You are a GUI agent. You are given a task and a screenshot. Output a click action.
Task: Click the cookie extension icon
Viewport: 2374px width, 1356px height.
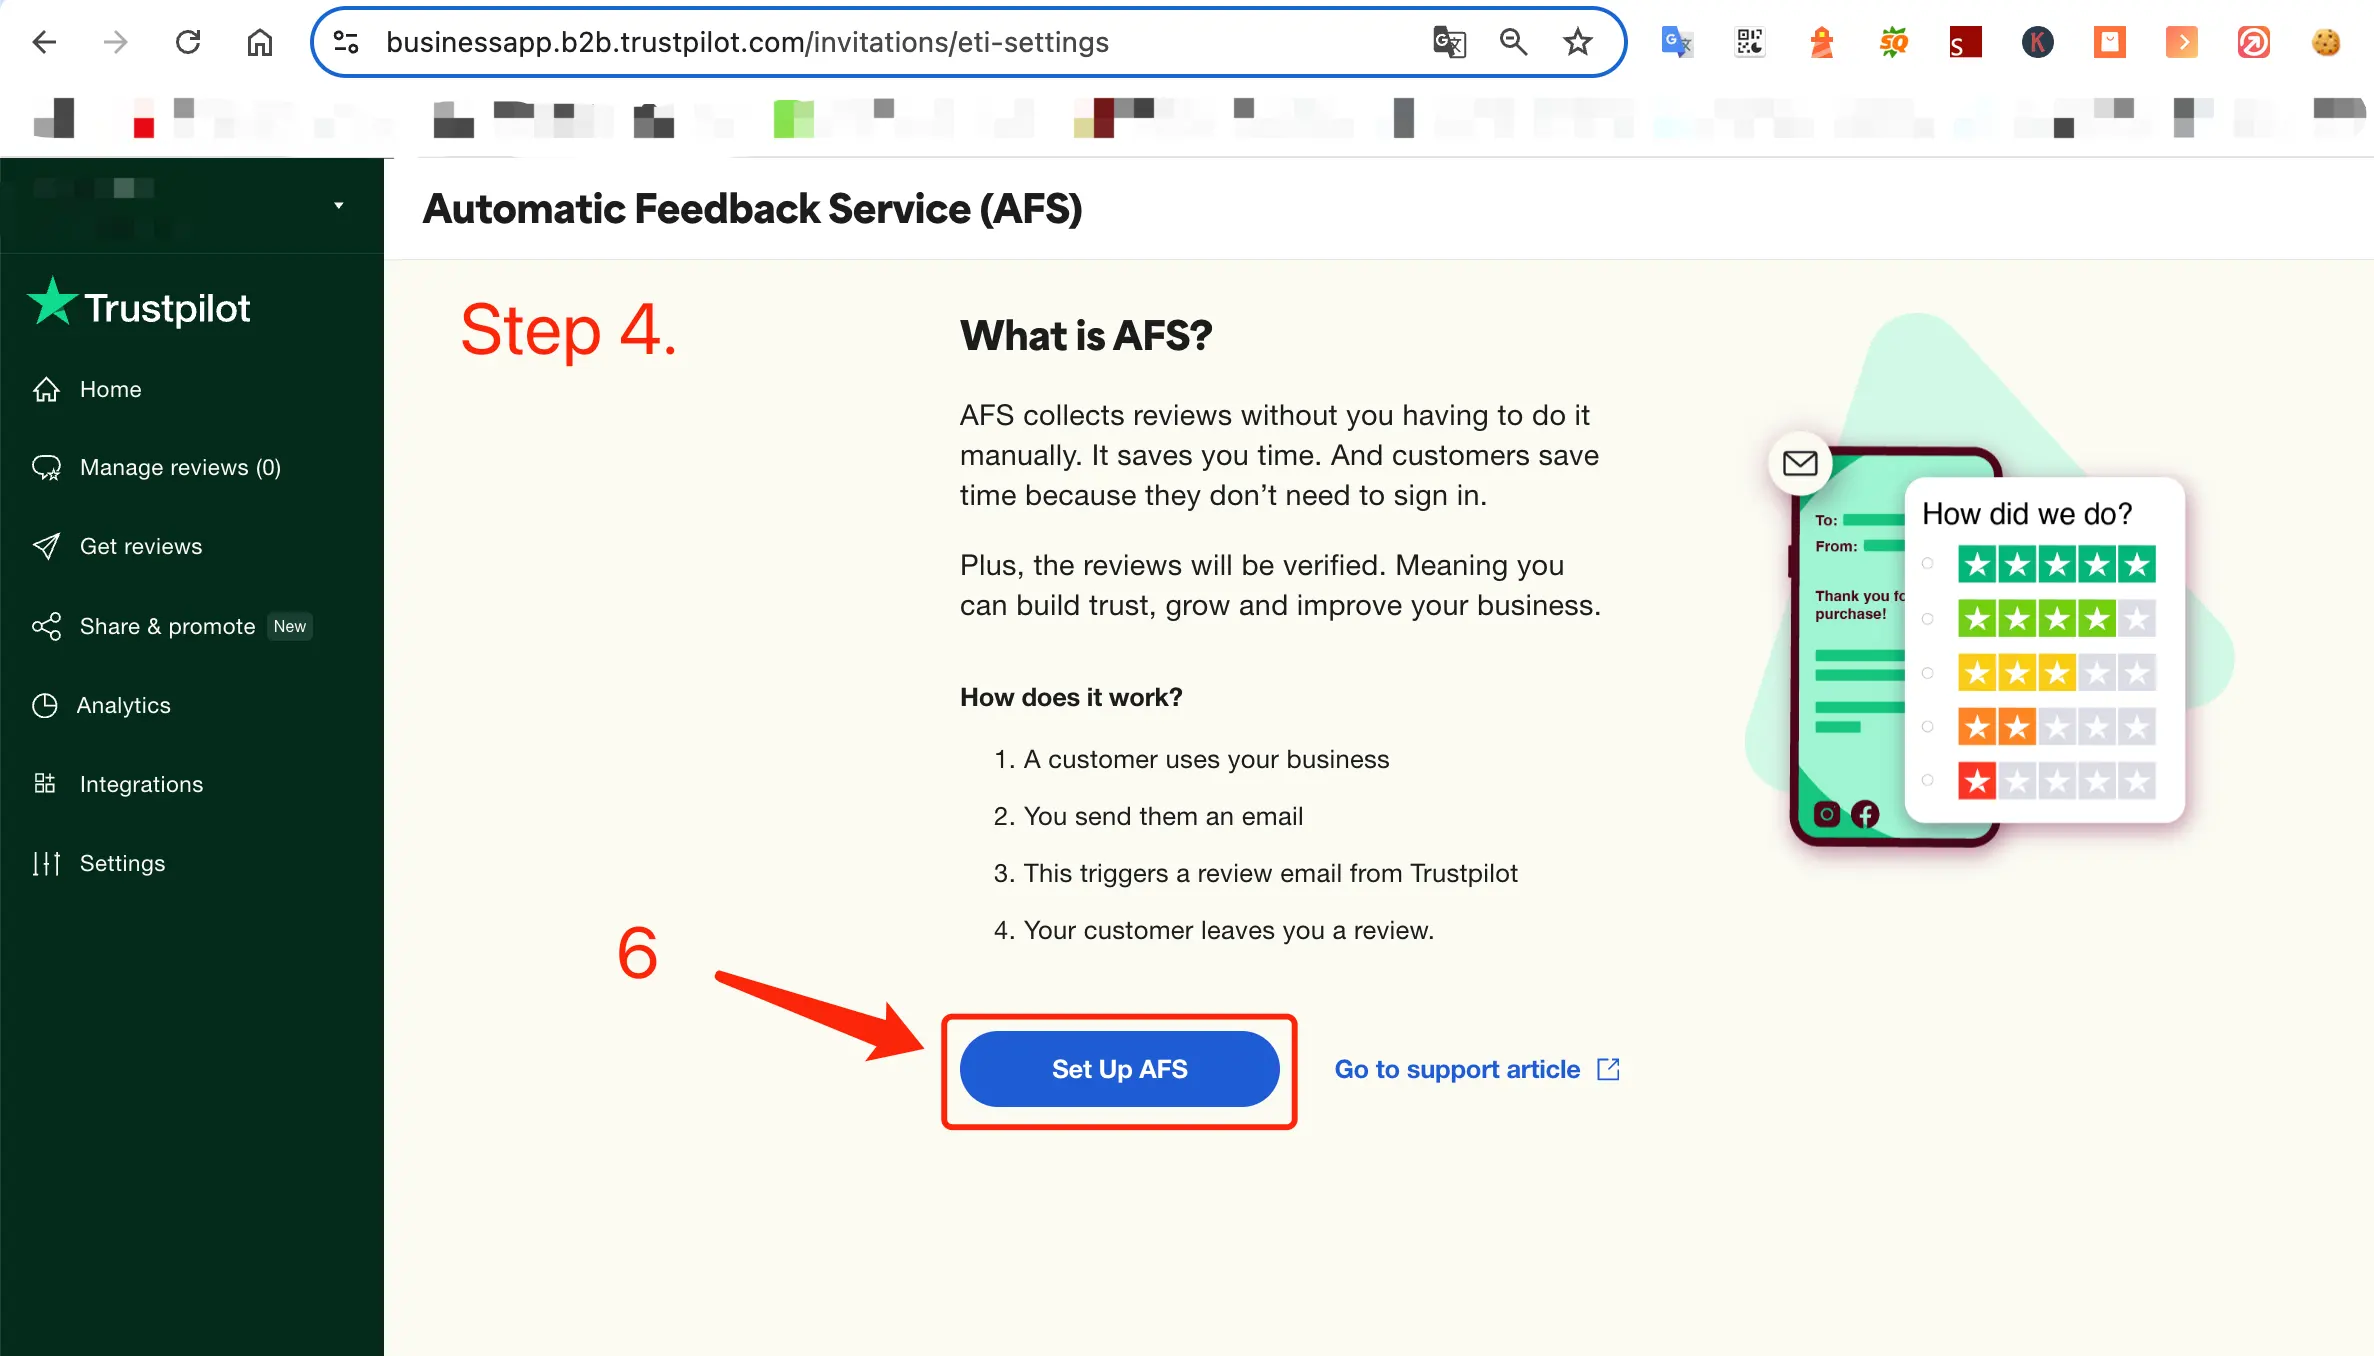(2326, 42)
